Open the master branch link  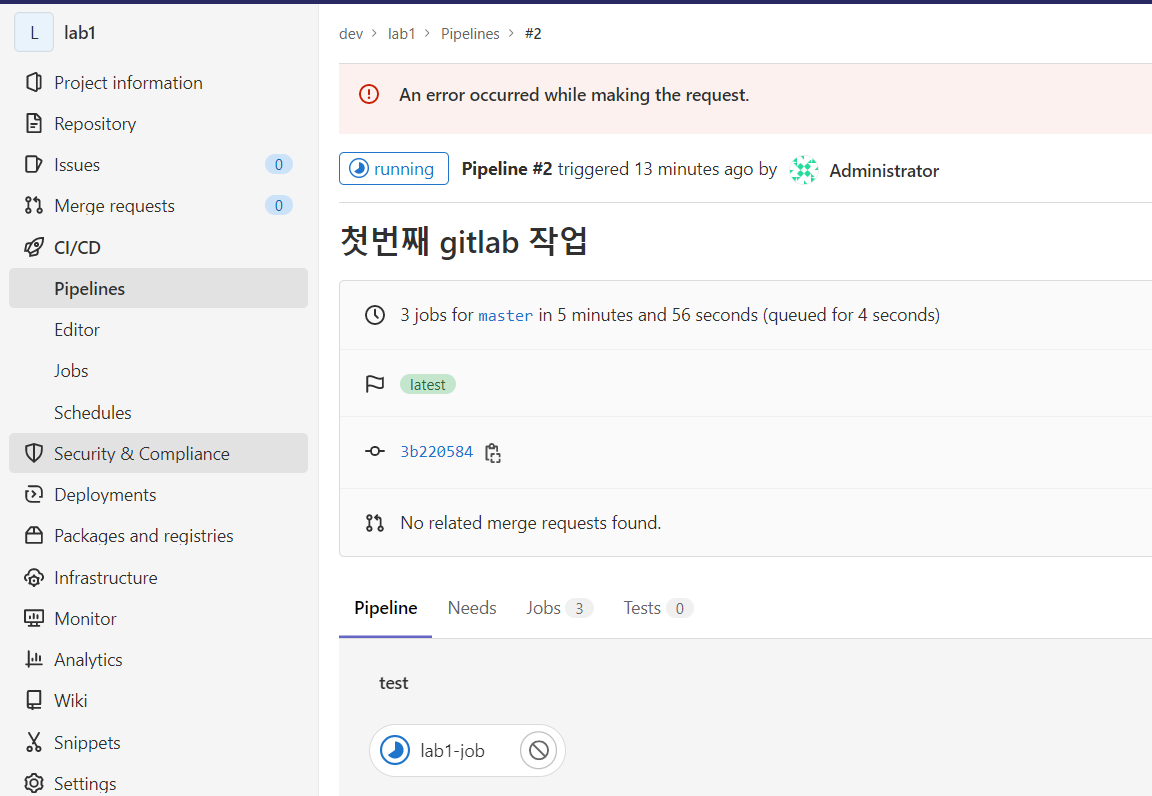[505, 315]
